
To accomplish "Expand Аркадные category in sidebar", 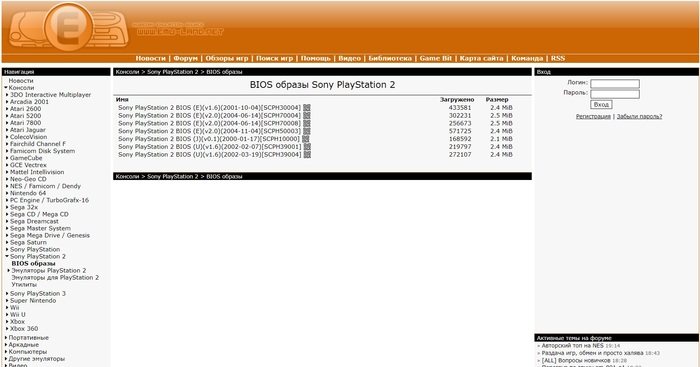I will 6,345.
